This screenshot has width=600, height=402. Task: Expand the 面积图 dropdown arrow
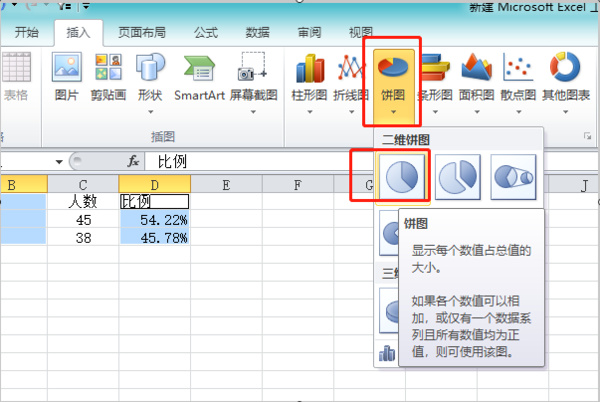[x=477, y=112]
